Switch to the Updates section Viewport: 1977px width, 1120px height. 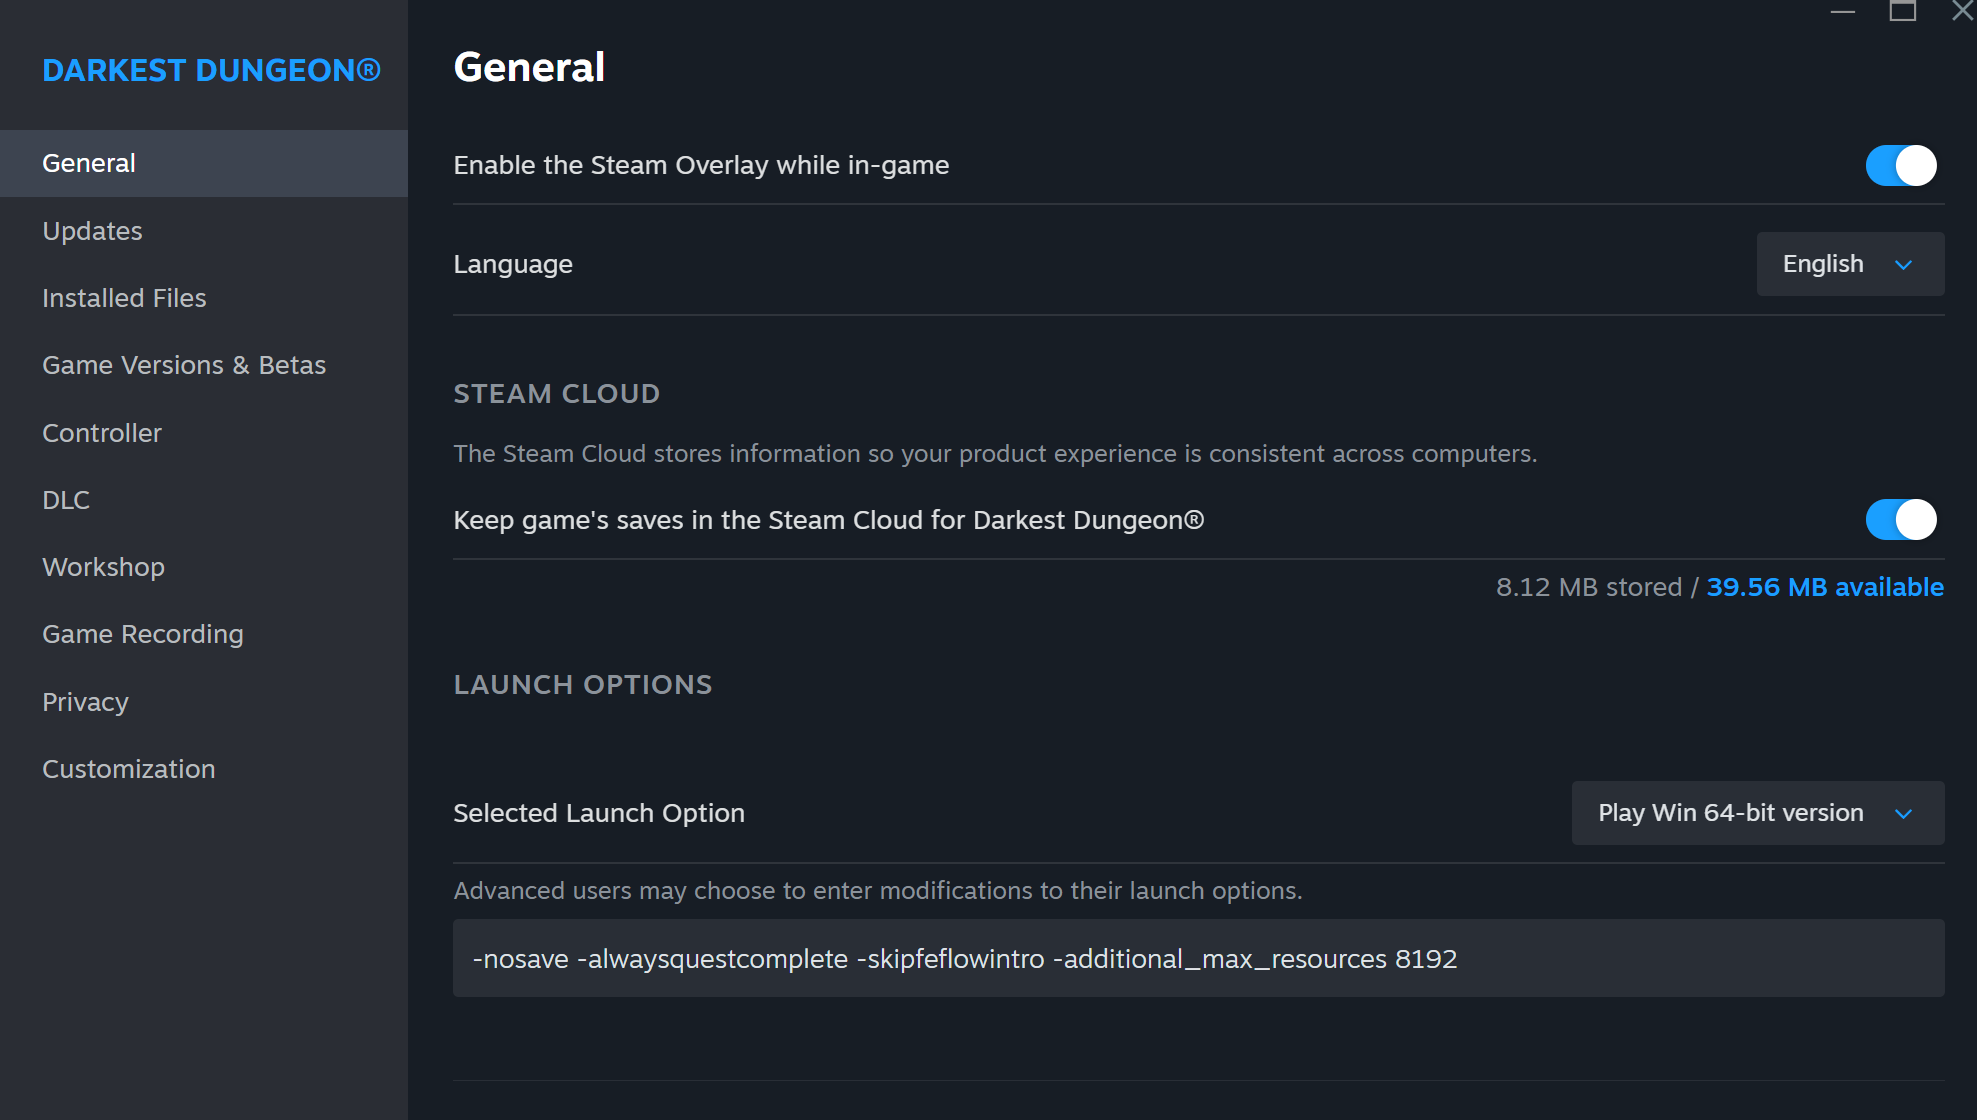(92, 231)
